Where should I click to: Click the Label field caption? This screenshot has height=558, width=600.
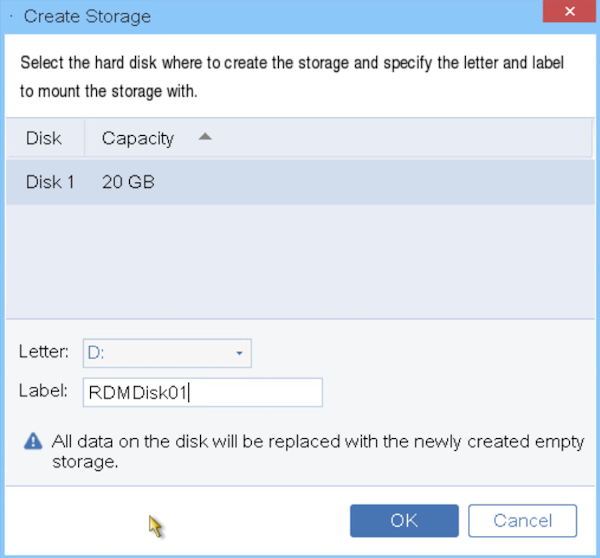(43, 391)
